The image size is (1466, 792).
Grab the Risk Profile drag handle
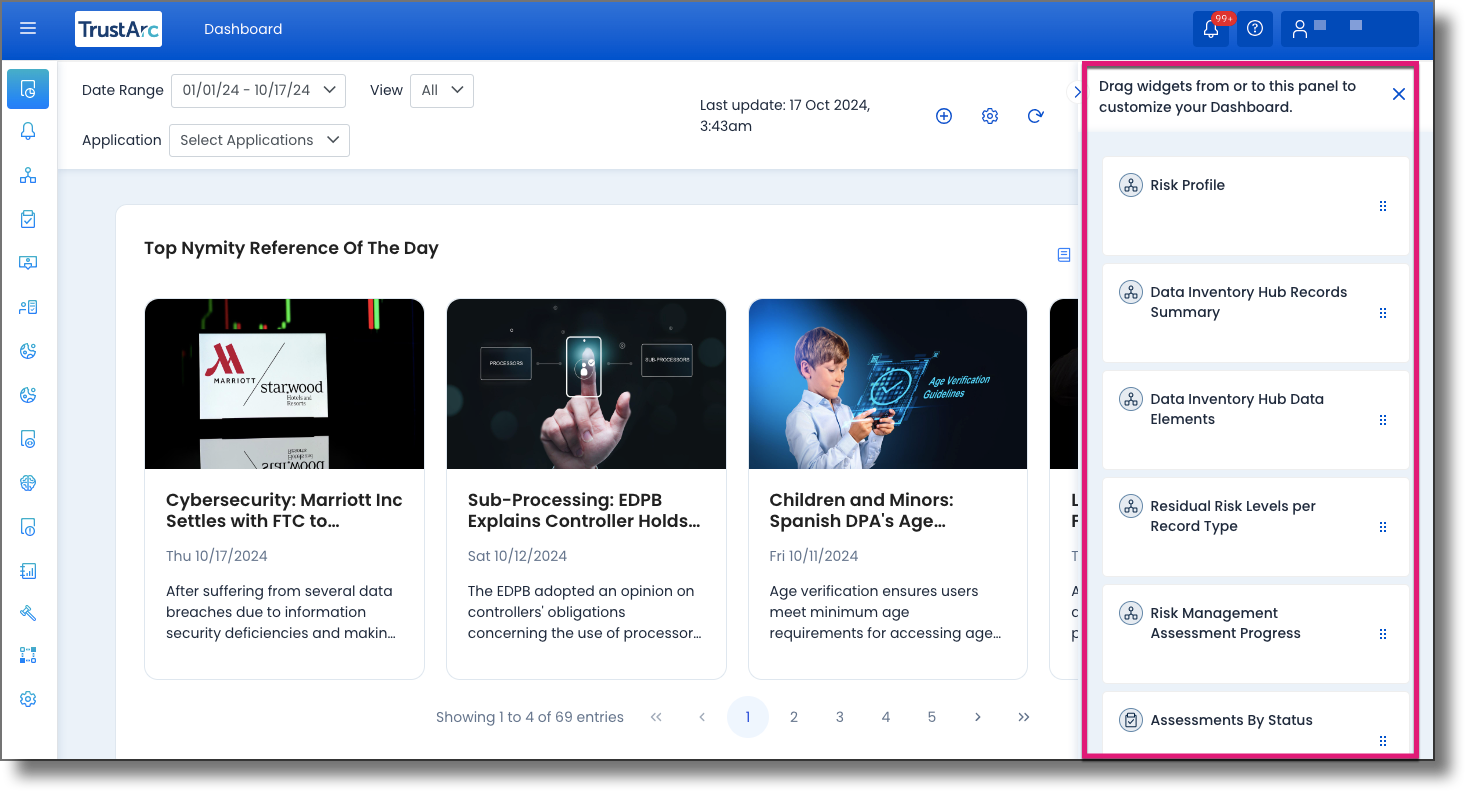click(x=1383, y=206)
